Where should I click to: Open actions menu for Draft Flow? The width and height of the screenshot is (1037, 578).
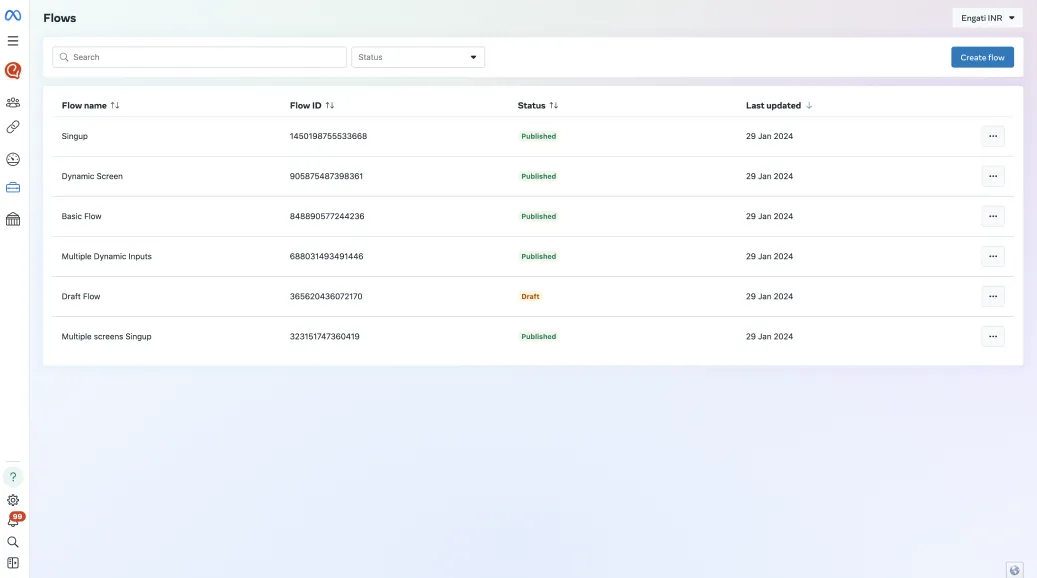click(x=992, y=296)
